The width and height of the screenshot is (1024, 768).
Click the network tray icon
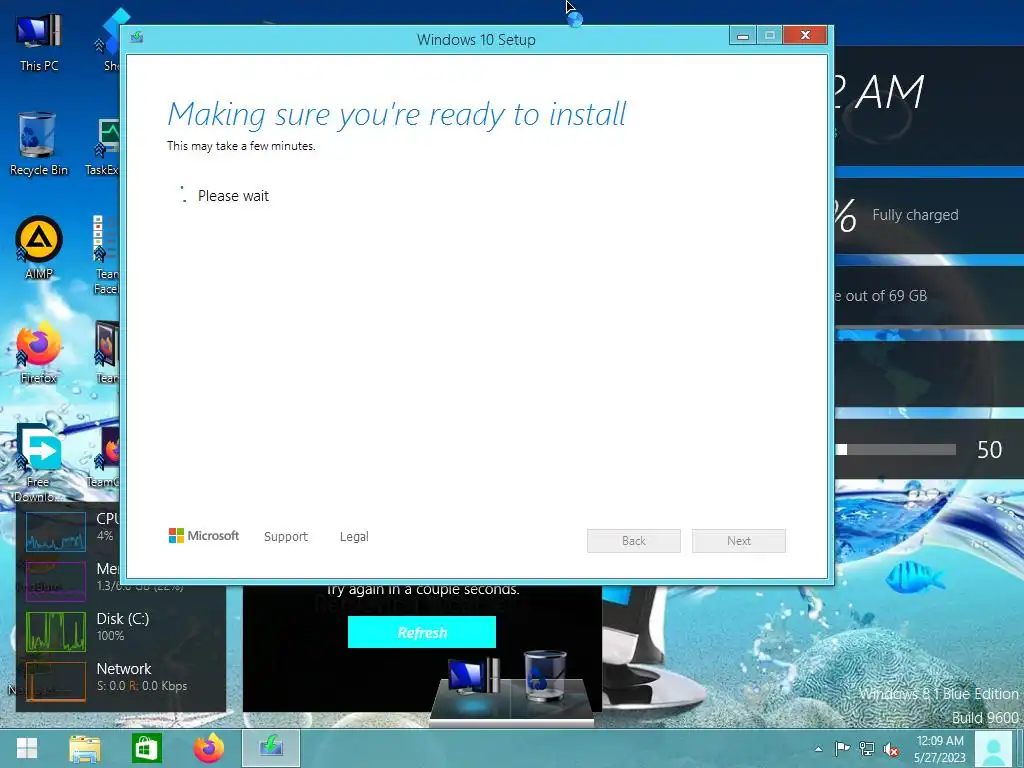867,749
